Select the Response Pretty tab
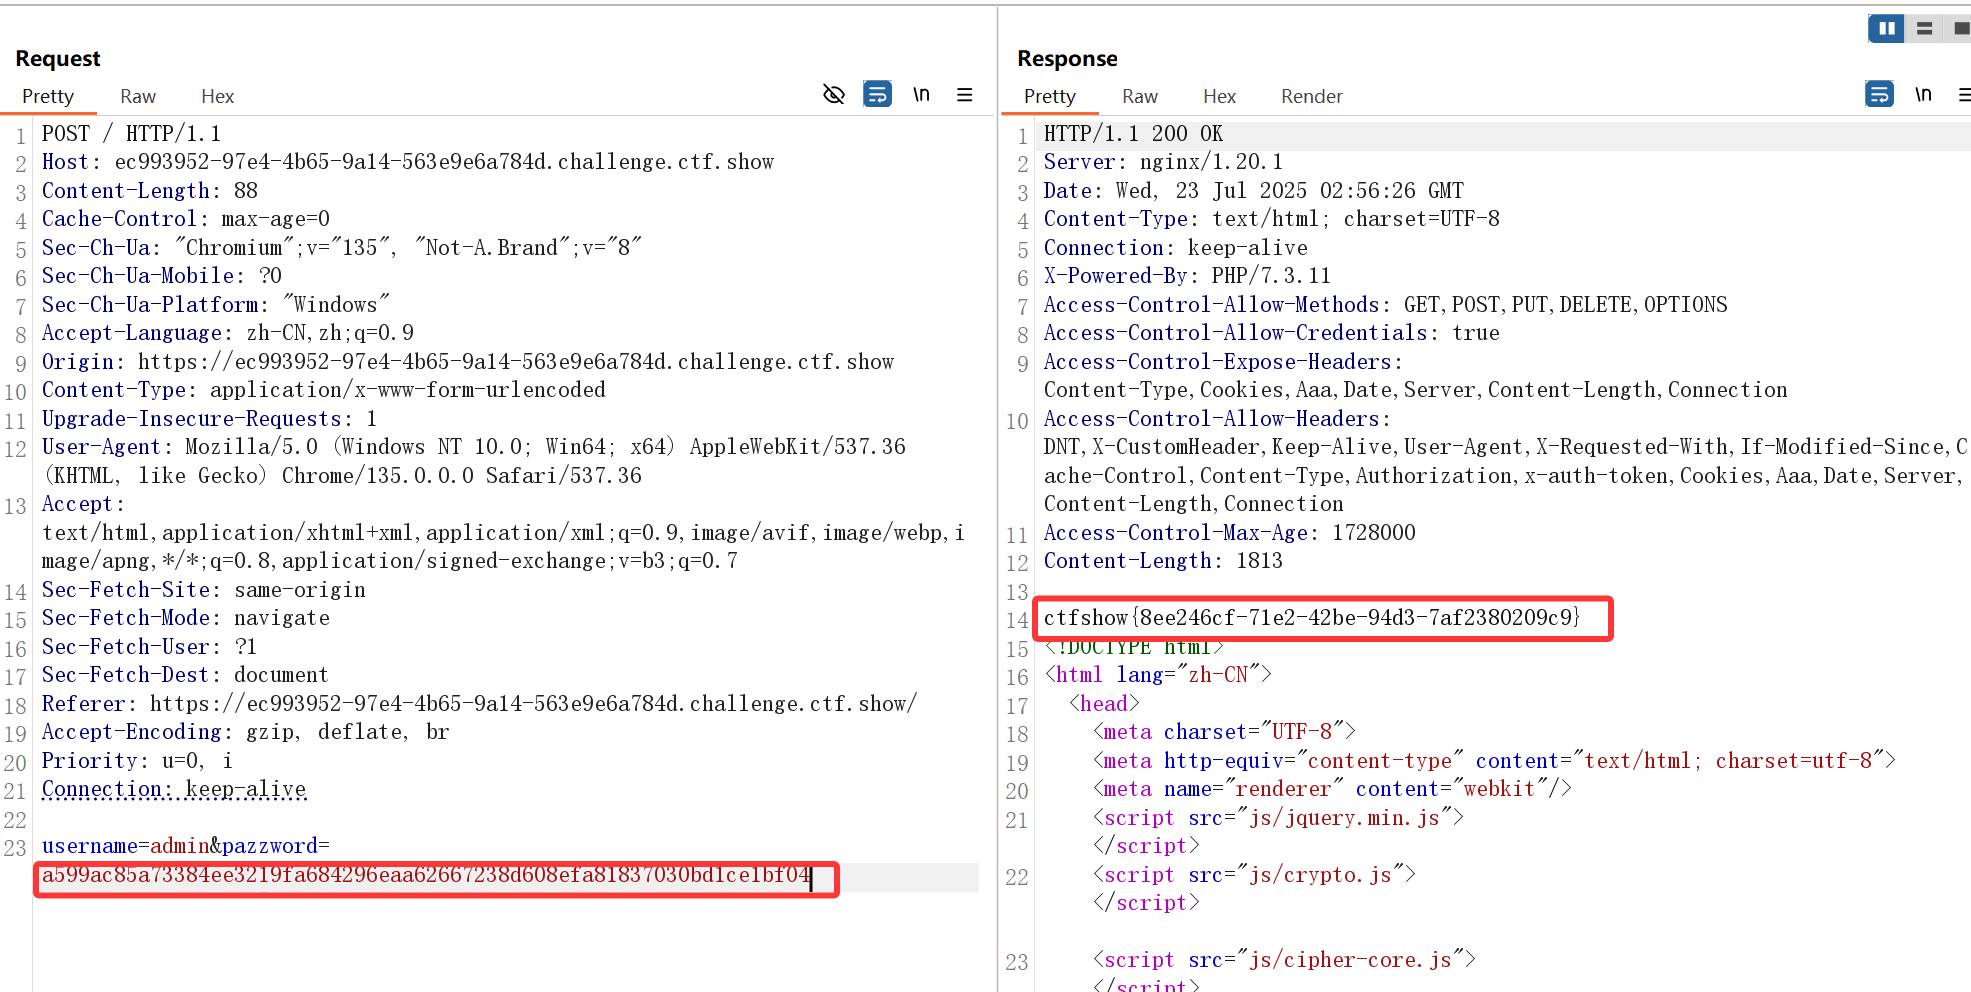The width and height of the screenshot is (1971, 992). pos(1049,96)
